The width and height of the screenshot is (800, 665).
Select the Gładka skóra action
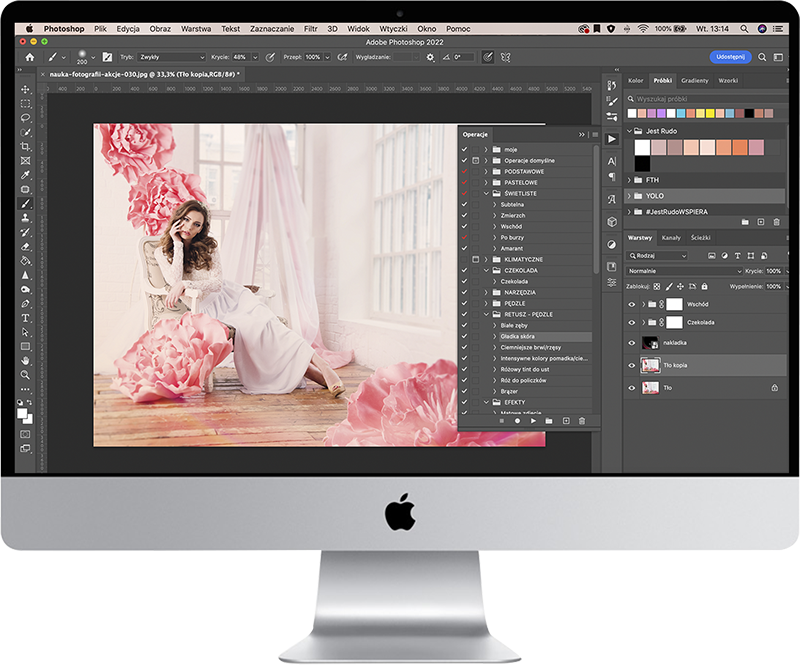(x=521, y=337)
